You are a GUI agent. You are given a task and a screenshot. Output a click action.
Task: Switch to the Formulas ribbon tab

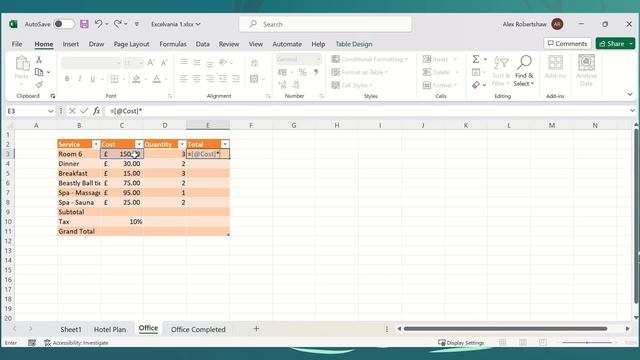pyautogui.click(x=173, y=44)
